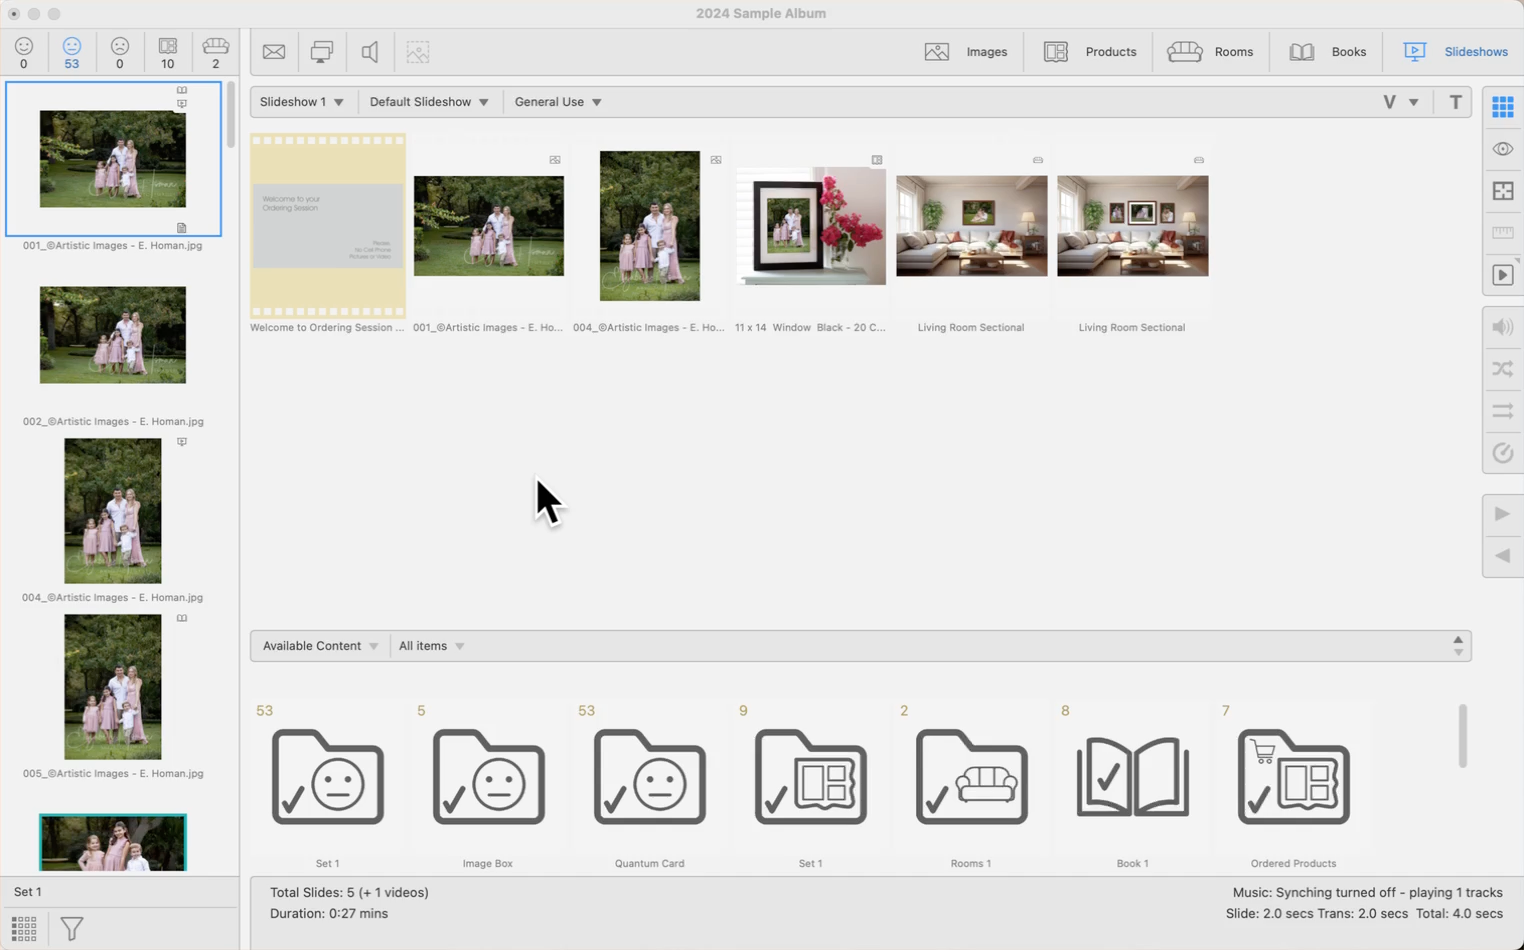Open the Available Content dropdown
The image size is (1524, 950).
[x=320, y=646]
